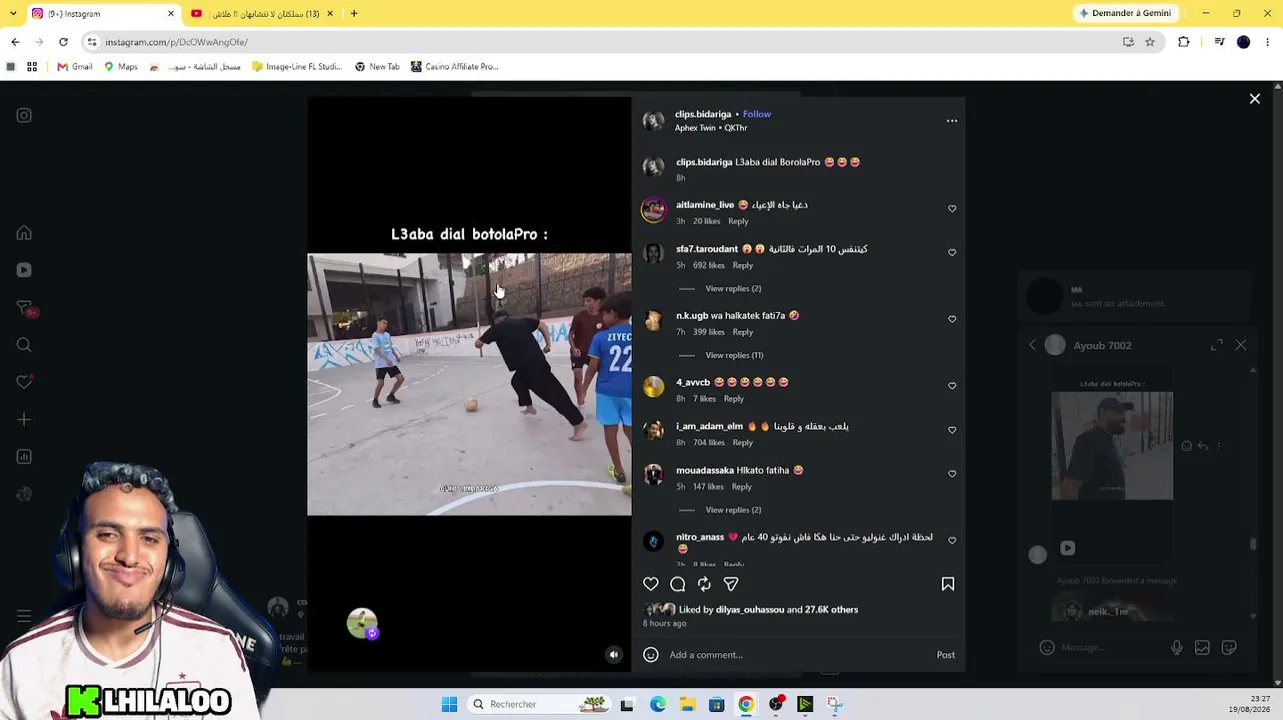Bookmark this page with the star icon
1283x720 pixels.
pyautogui.click(x=1150, y=42)
